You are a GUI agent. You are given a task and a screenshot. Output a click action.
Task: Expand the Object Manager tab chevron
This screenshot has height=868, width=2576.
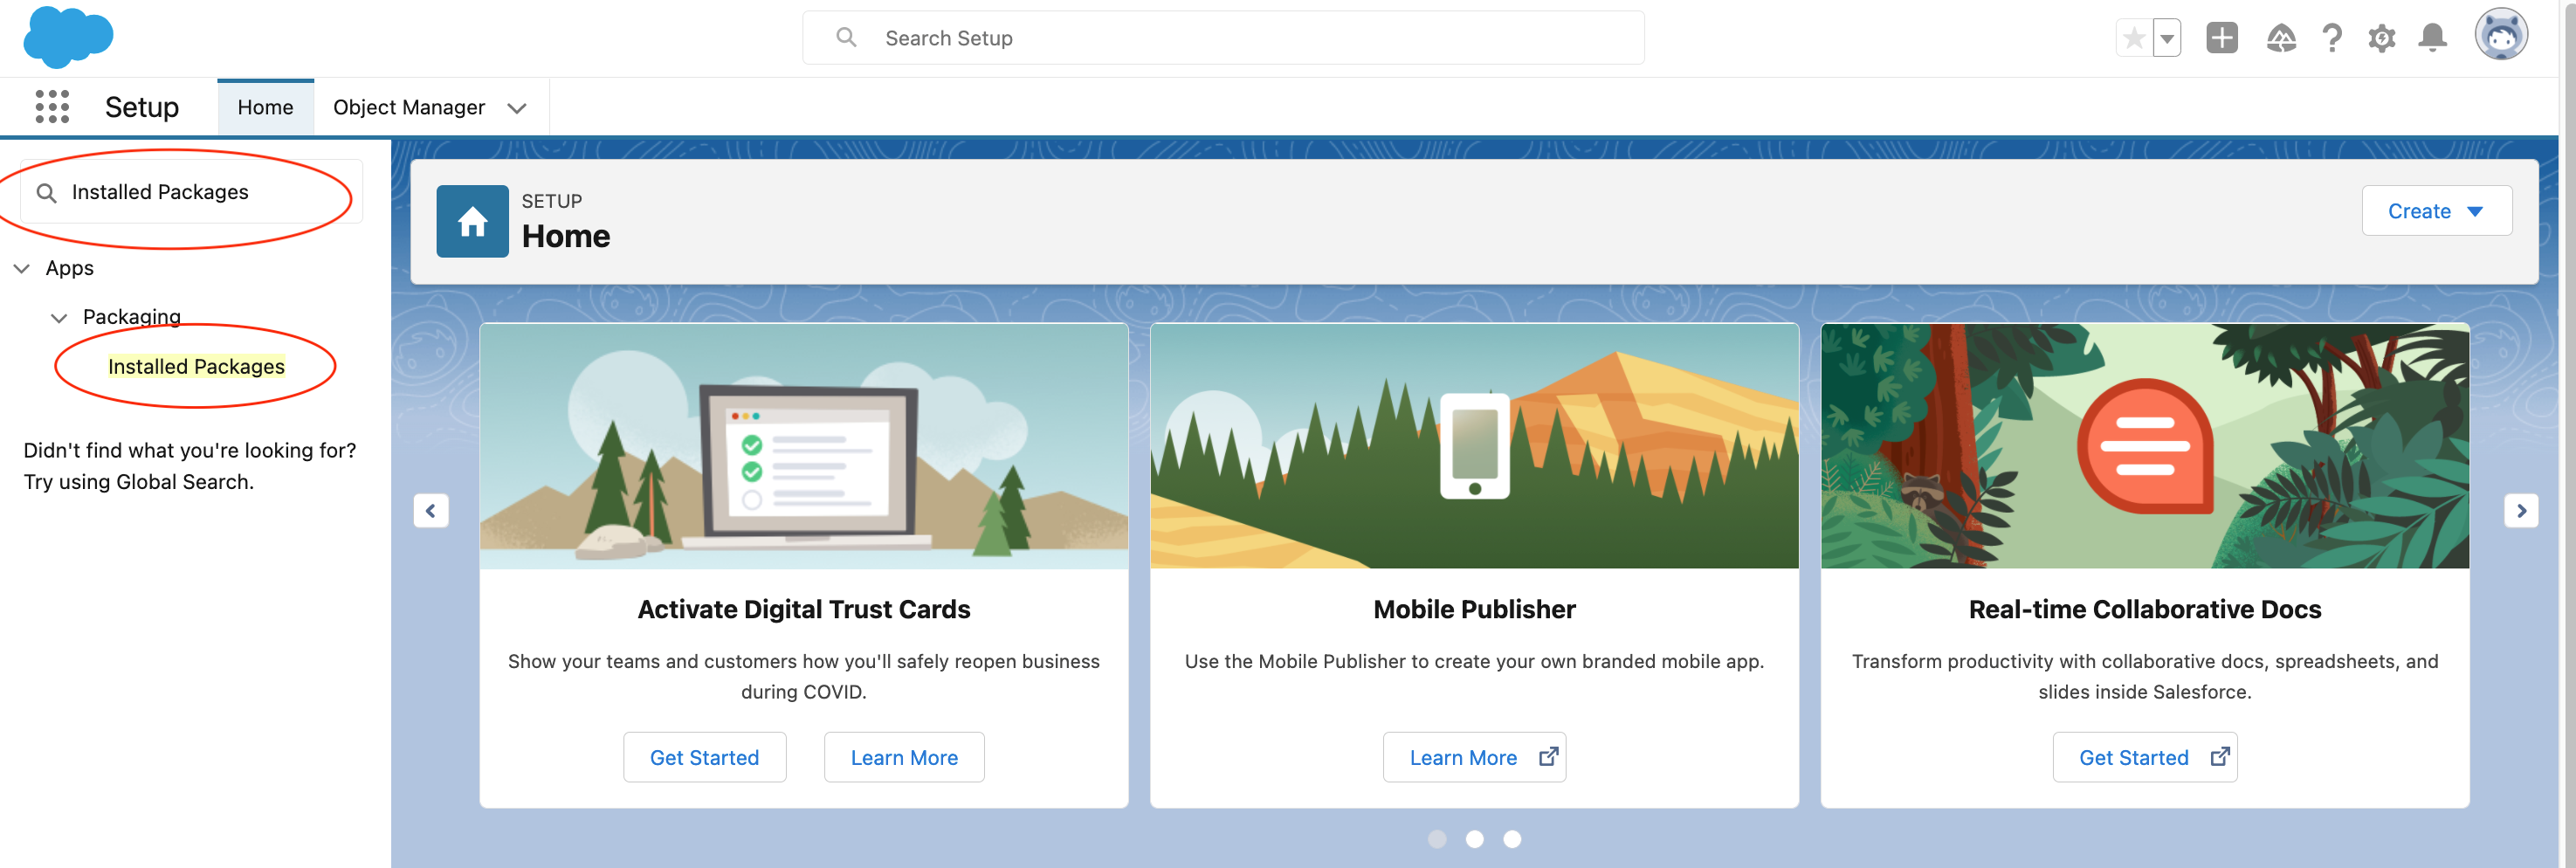517,108
